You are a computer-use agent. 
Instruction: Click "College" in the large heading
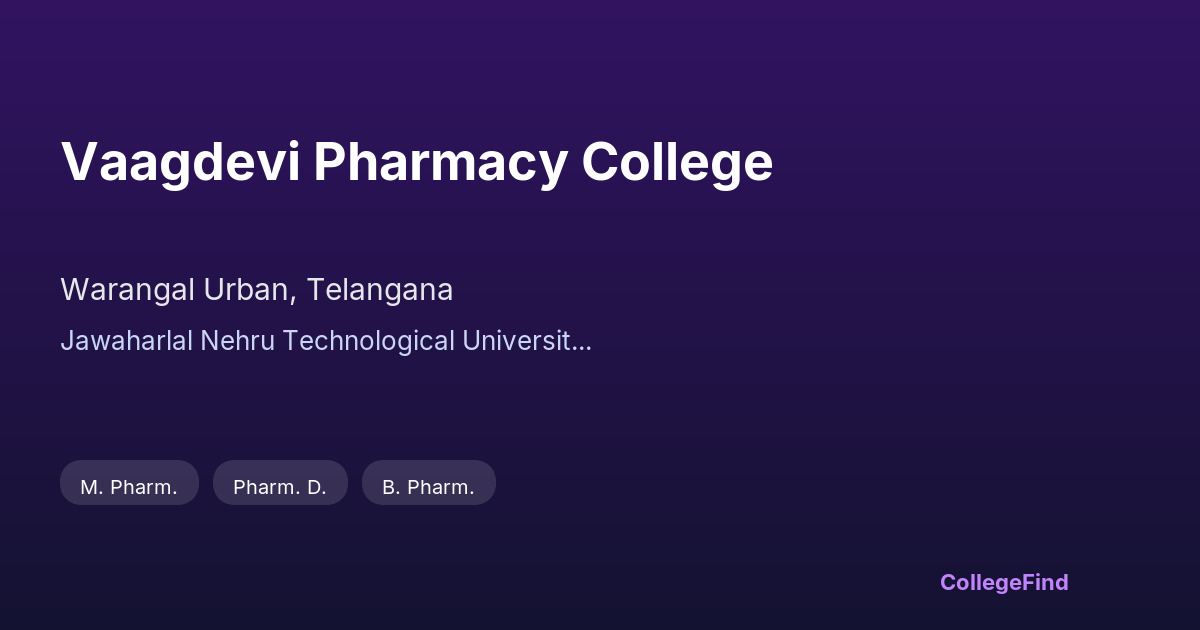pos(677,162)
